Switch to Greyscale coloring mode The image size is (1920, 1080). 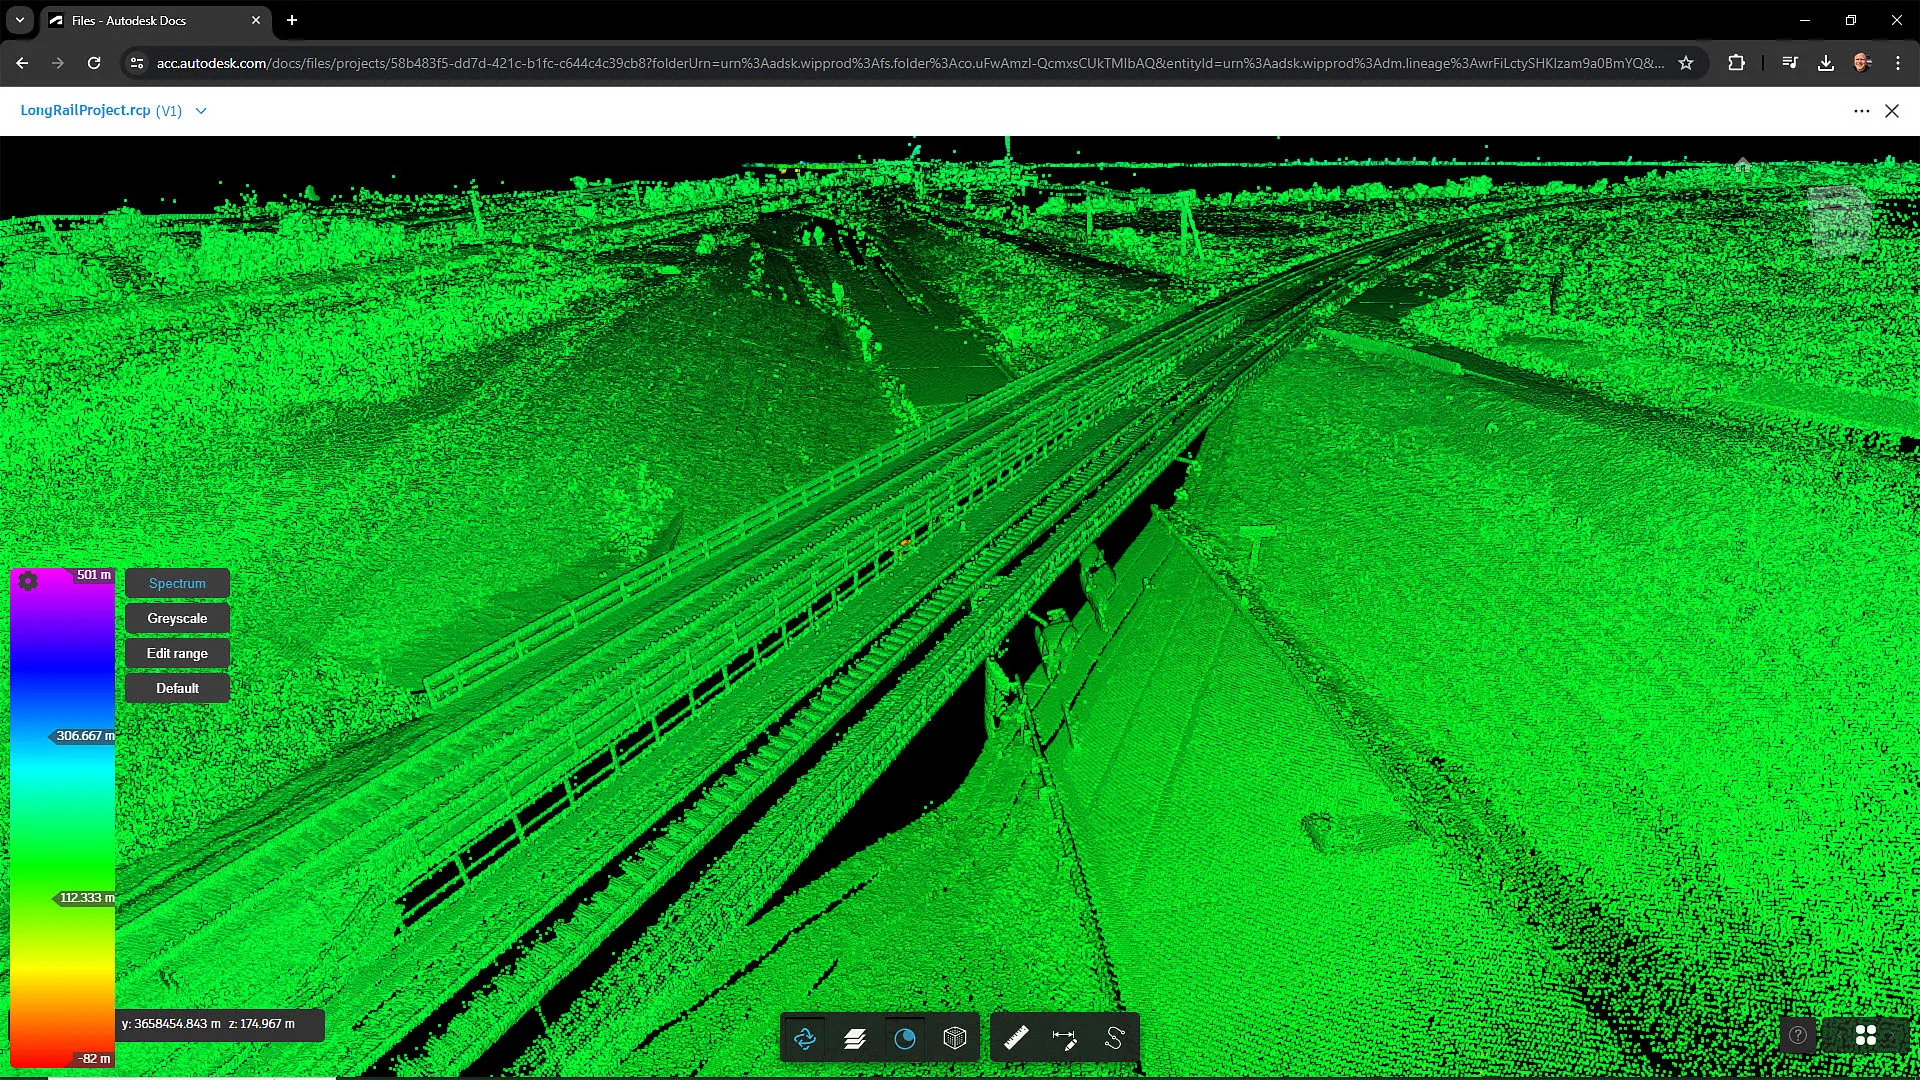coord(176,618)
